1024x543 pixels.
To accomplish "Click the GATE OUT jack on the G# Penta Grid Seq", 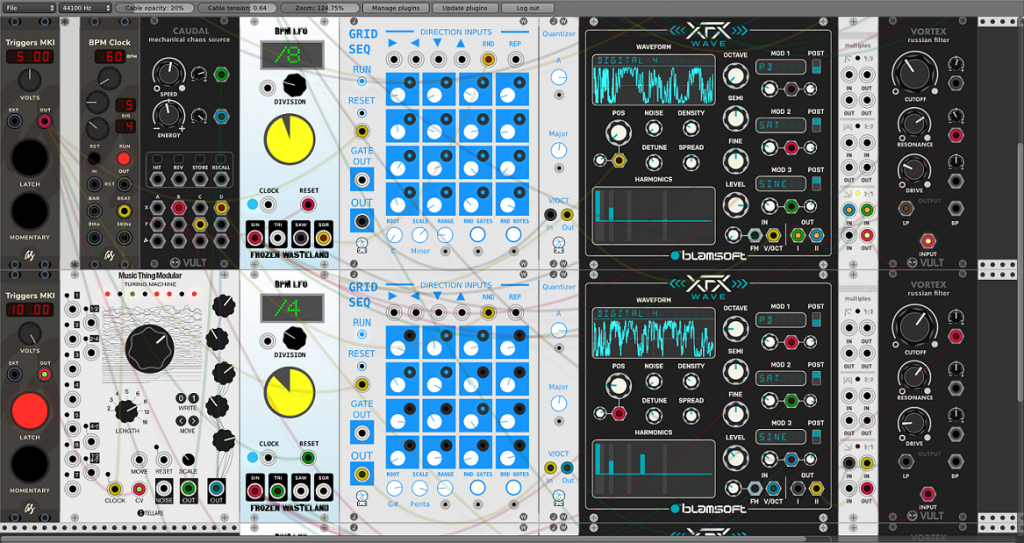I will click(361, 433).
